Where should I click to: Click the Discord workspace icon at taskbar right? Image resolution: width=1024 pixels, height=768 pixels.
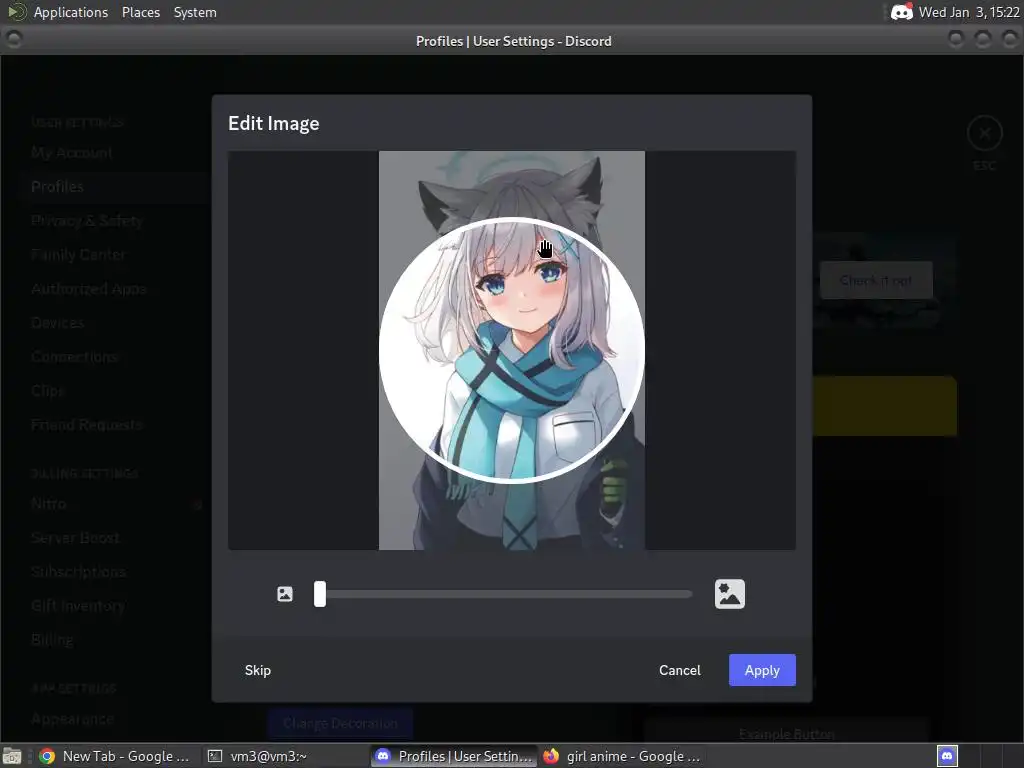click(x=948, y=756)
